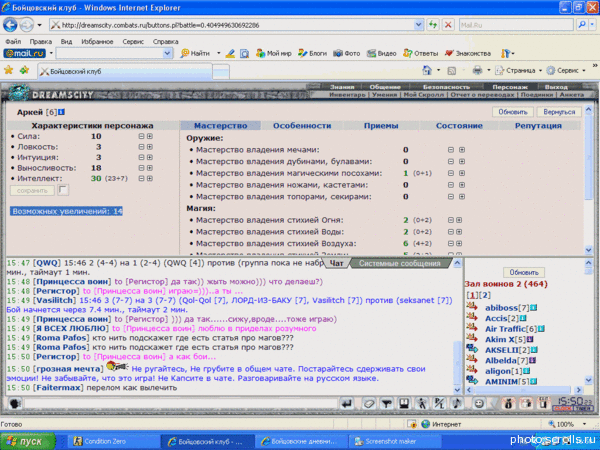Image resolution: width=600 pixels, height=450 pixels.
Task: Switch to Системные сообщения chat tab
Action: pyautogui.click(x=399, y=263)
